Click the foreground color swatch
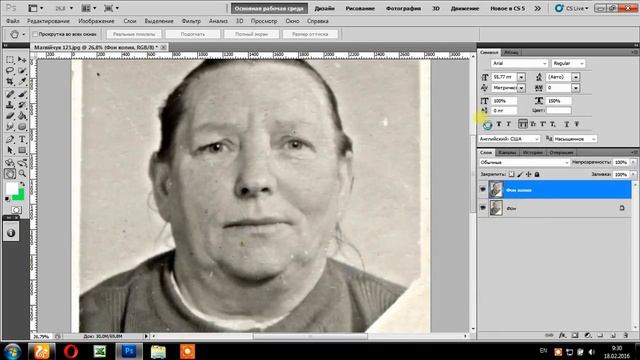Viewport: 640px width, 360px height. (12, 189)
